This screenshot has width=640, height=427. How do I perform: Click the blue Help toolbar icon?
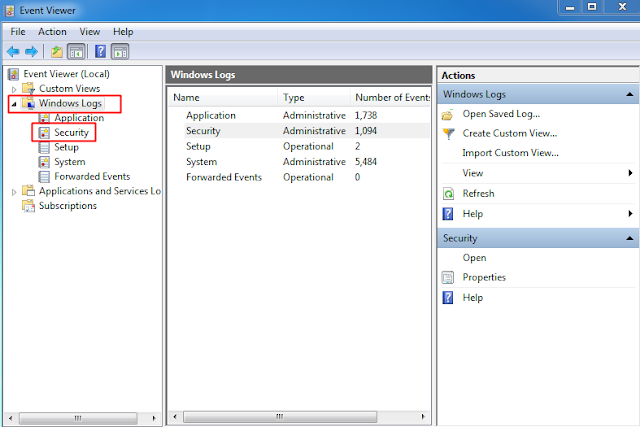pyautogui.click(x=100, y=52)
